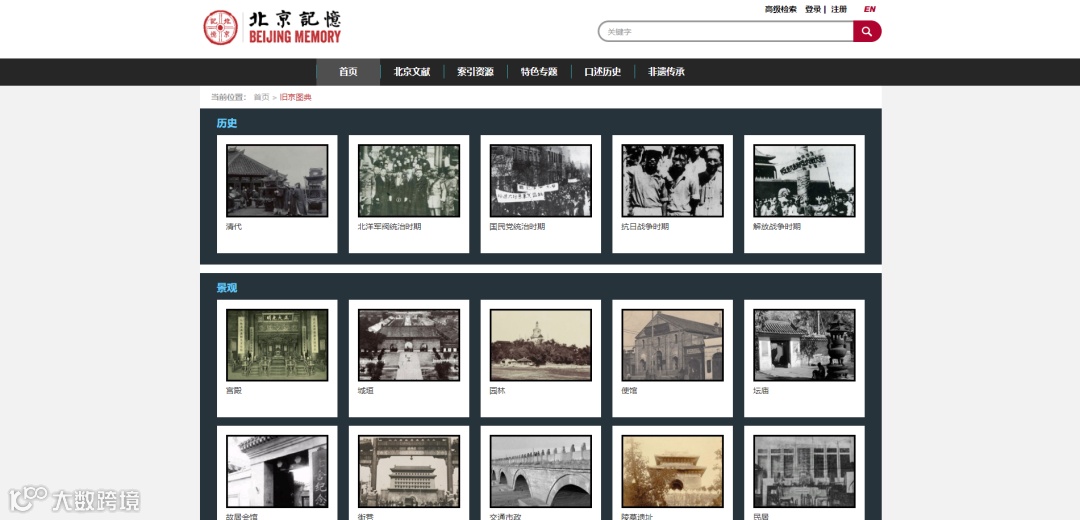Open the 非遗传承 navigation menu
The width and height of the screenshot is (1080, 520).
pos(666,72)
